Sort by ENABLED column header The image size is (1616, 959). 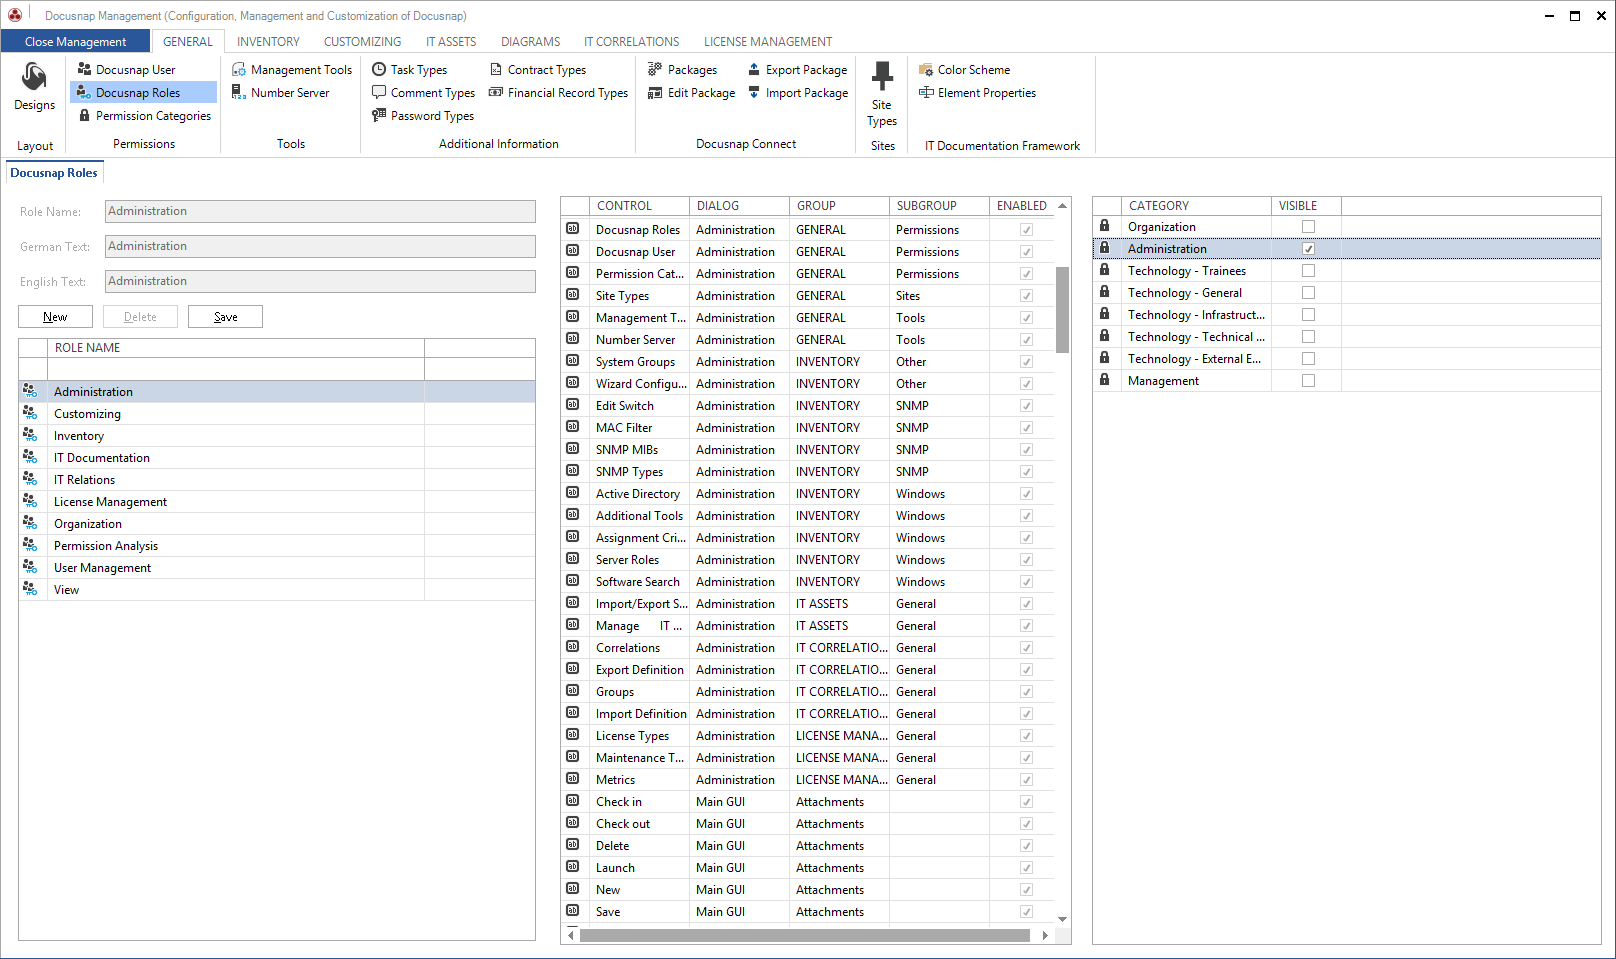click(1021, 205)
